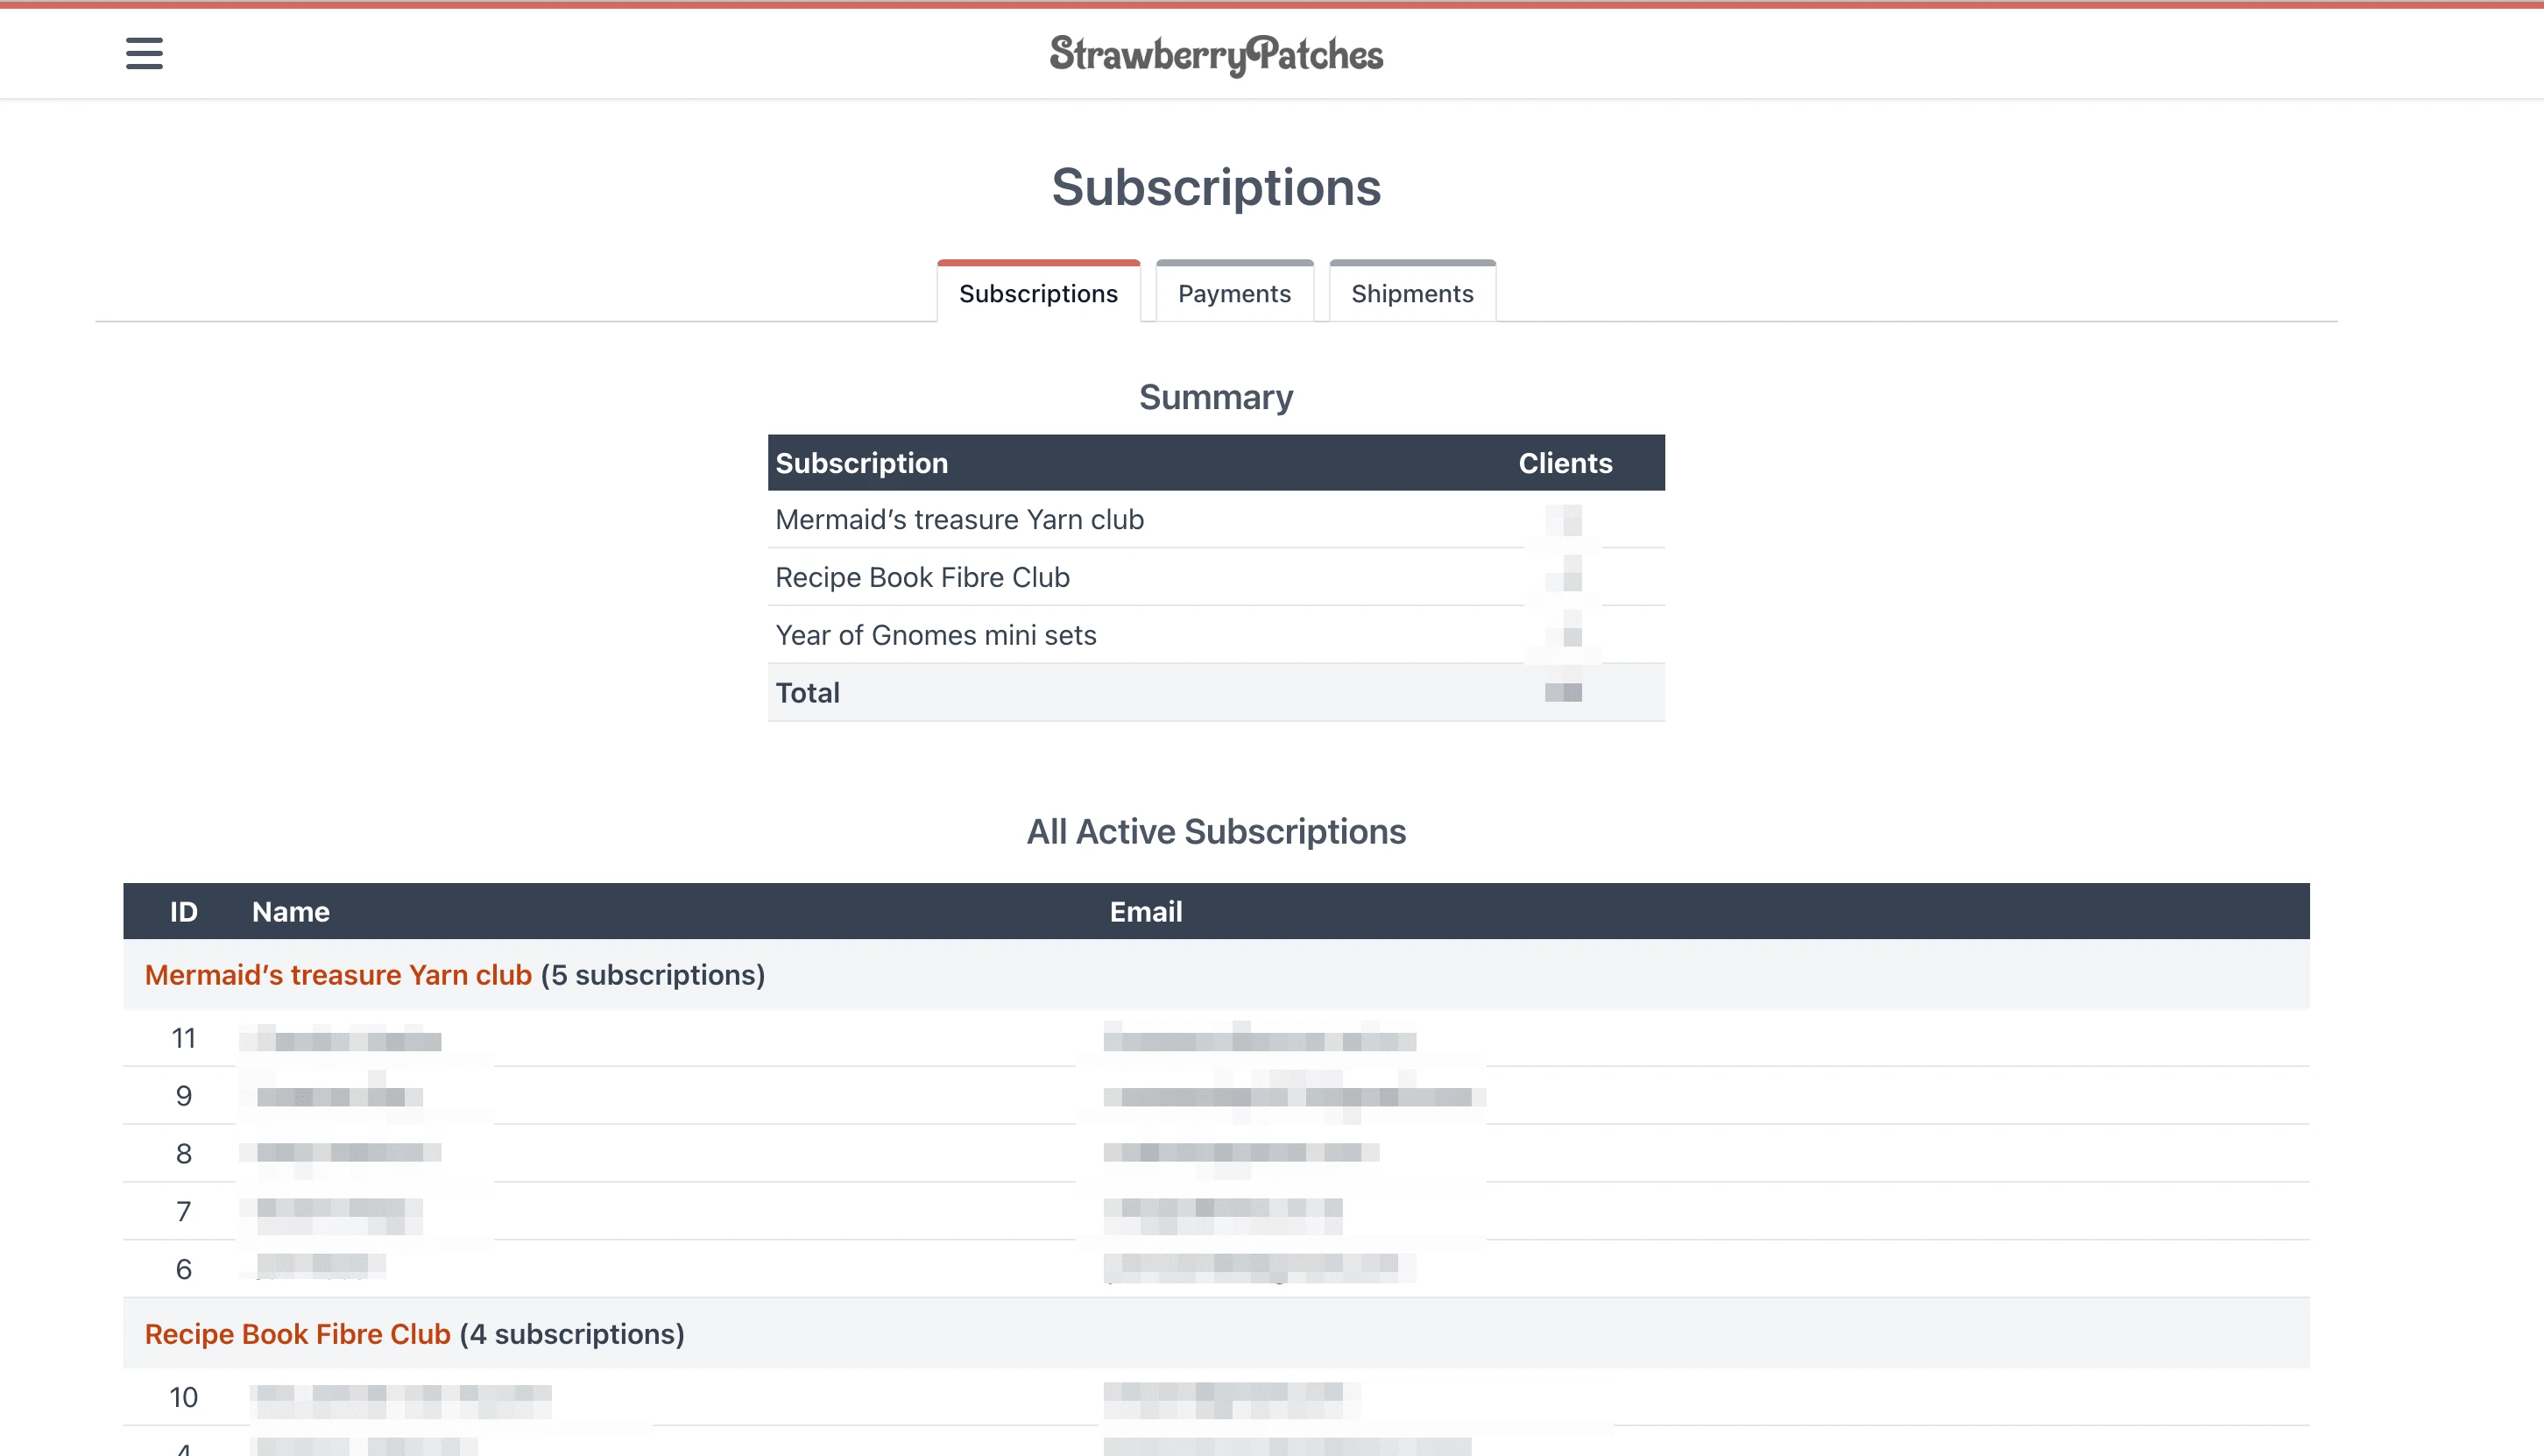Click the ID column header

coord(183,911)
